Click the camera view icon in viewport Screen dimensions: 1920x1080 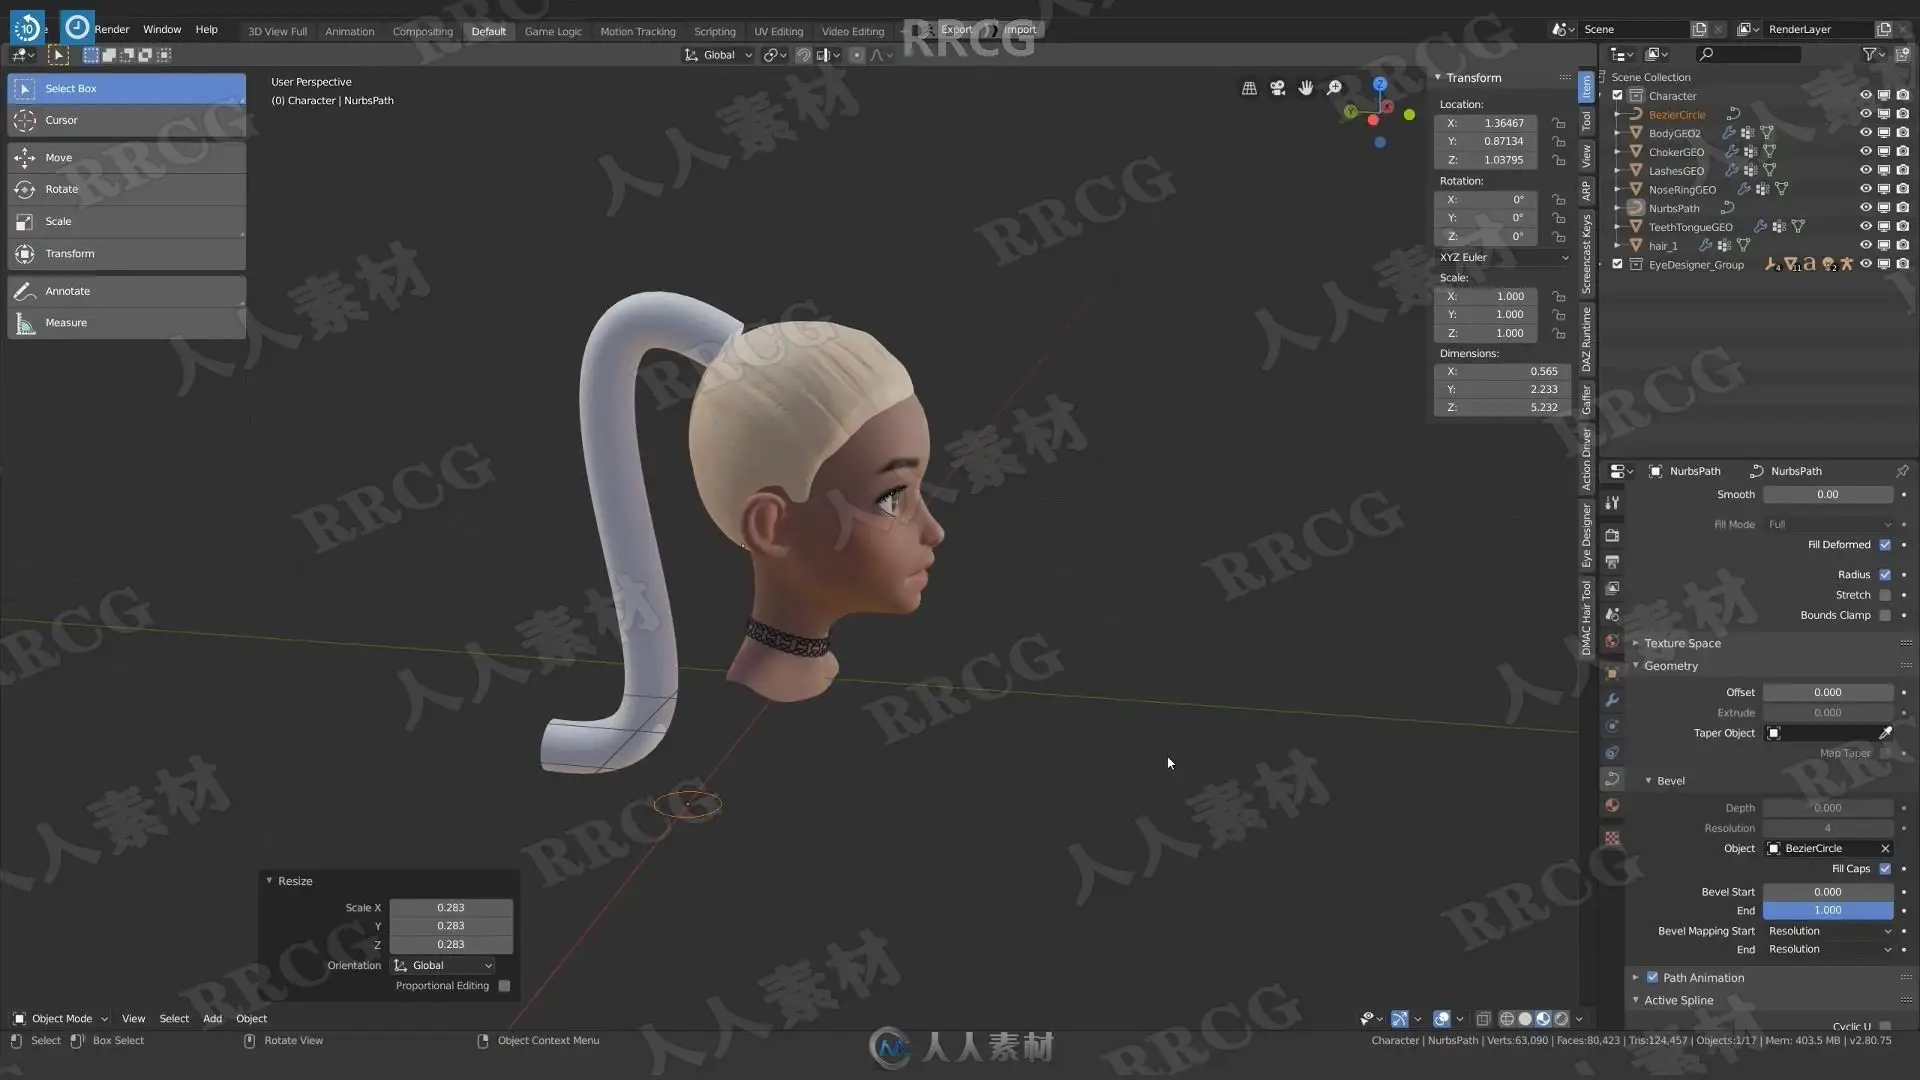click(x=1277, y=88)
